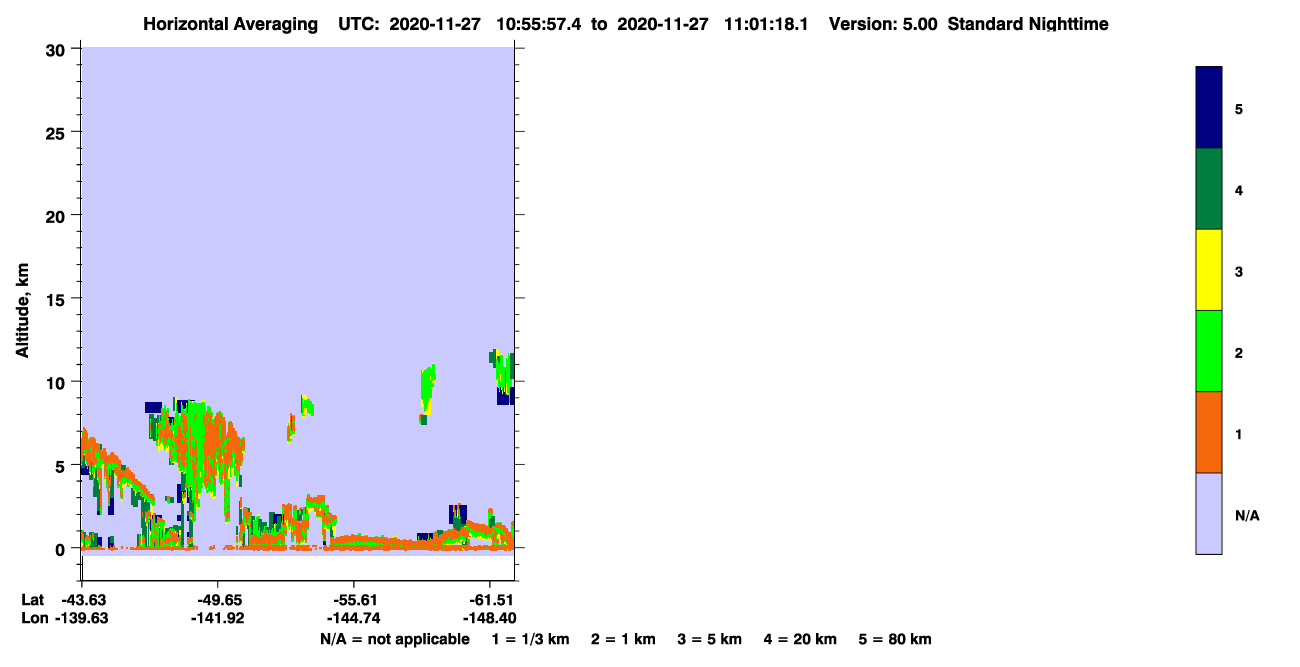Click the yellow colorbar segment for 3
The height and width of the screenshot is (667, 1300).
(x=1209, y=270)
